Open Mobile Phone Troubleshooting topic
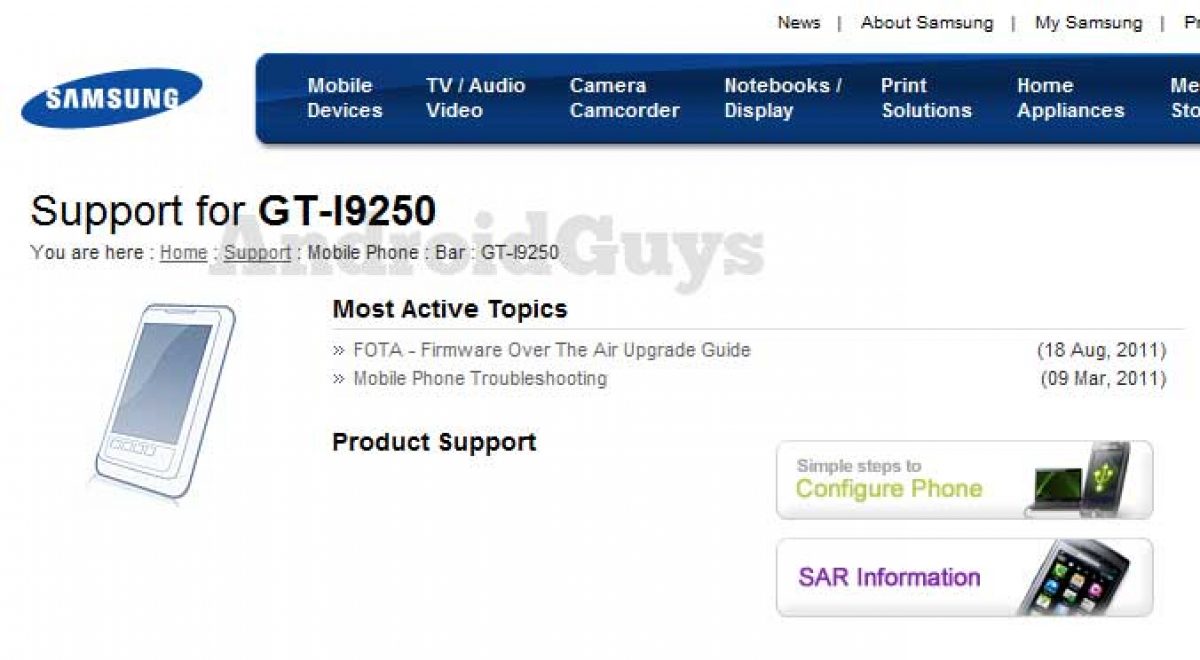The image size is (1200, 660). click(x=480, y=379)
